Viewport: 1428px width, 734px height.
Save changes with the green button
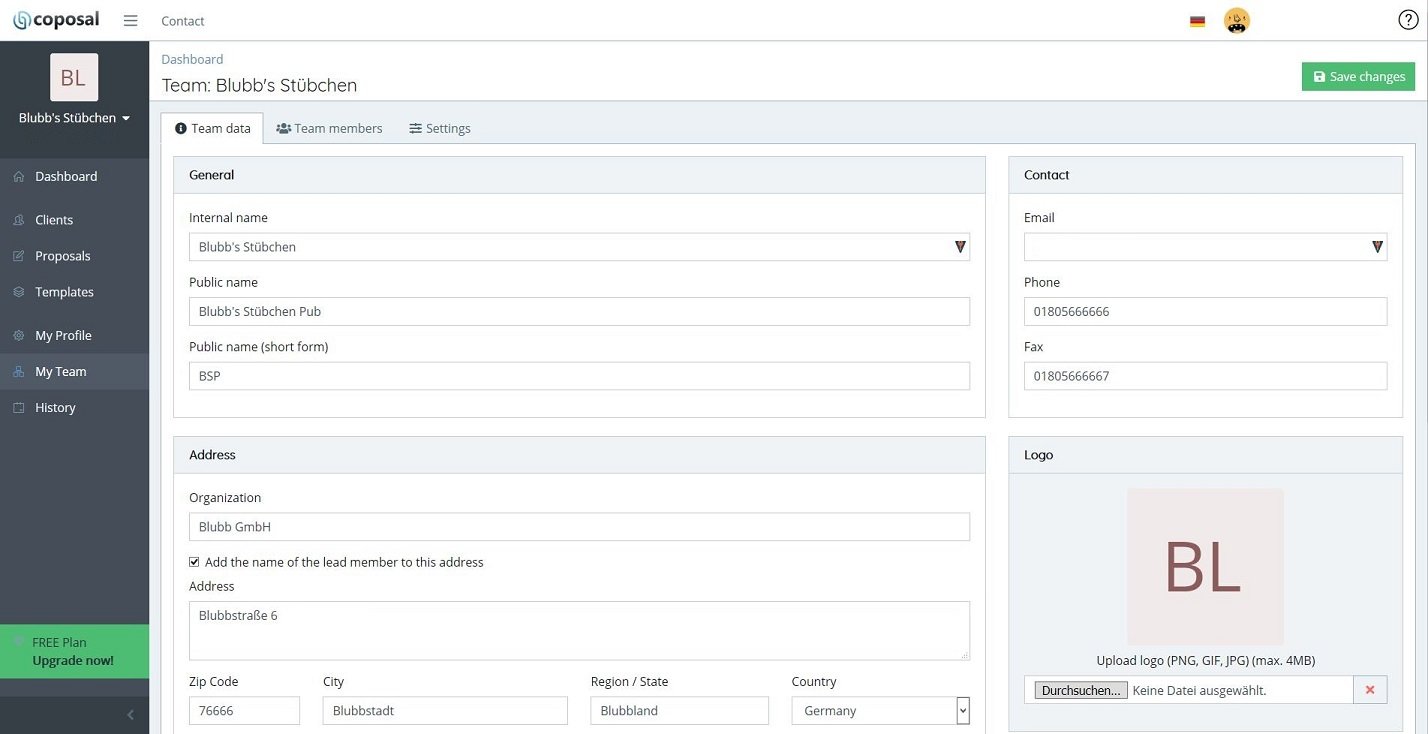pyautogui.click(x=1358, y=77)
